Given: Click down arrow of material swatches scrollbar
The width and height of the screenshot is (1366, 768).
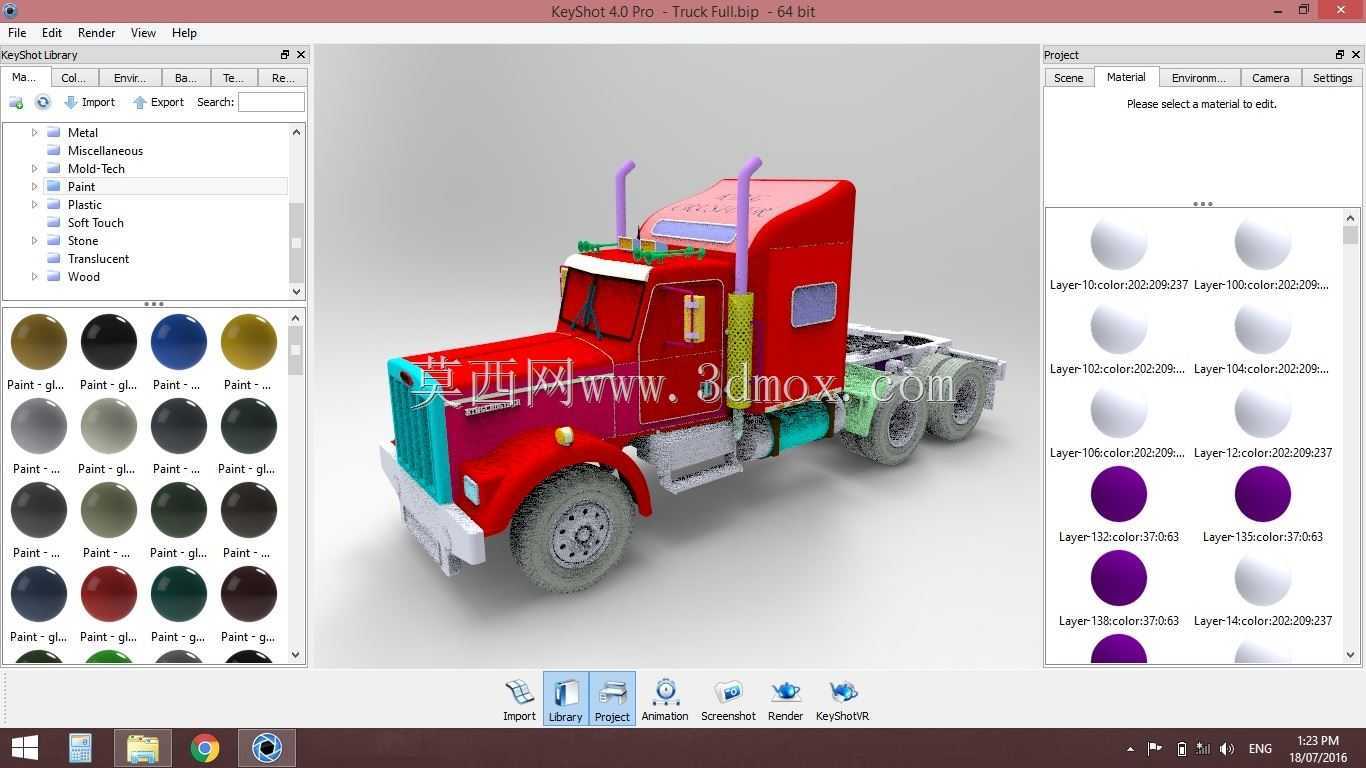Looking at the screenshot, I should 296,655.
